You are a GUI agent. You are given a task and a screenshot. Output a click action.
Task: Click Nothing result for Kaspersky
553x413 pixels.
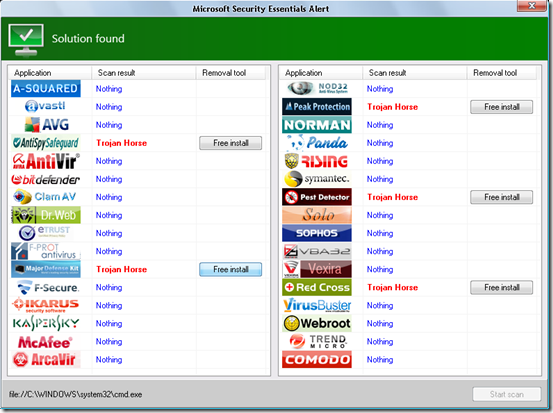(x=109, y=323)
